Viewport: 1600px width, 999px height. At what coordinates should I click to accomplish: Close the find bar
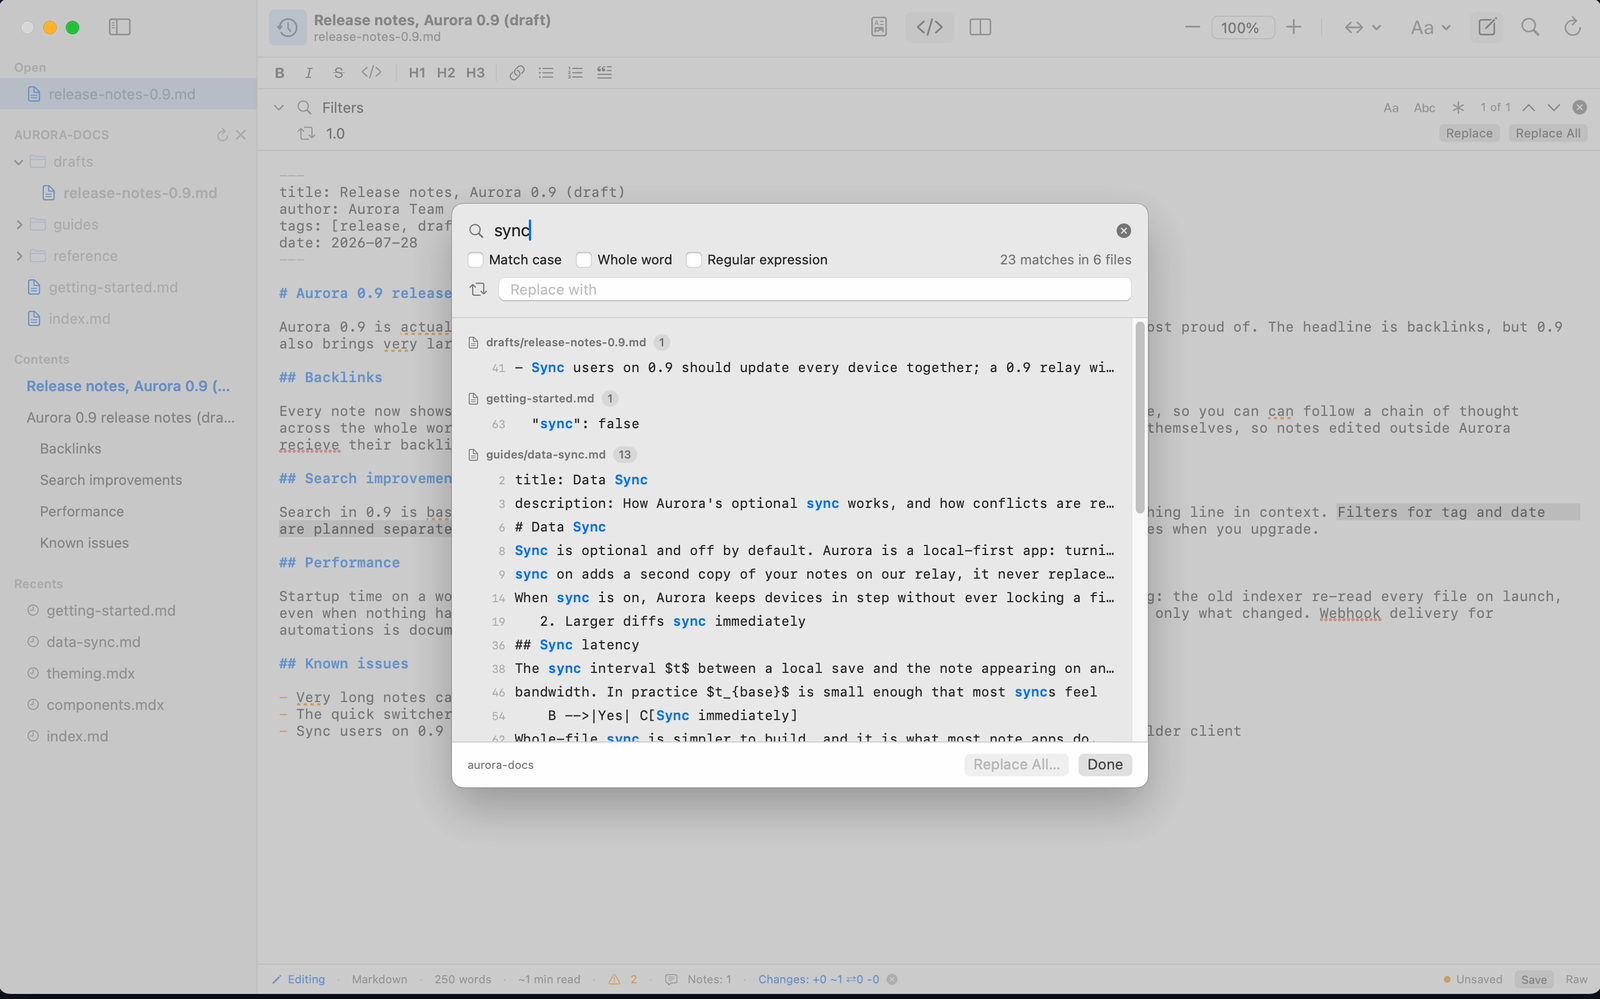click(1580, 107)
